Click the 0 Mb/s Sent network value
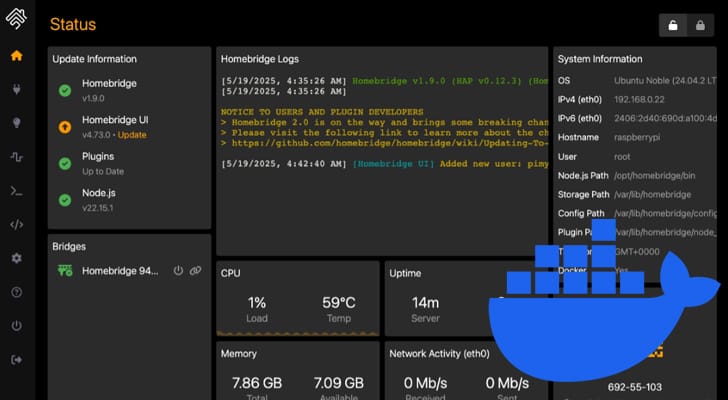Screen dimensions: 728x400 (507, 383)
